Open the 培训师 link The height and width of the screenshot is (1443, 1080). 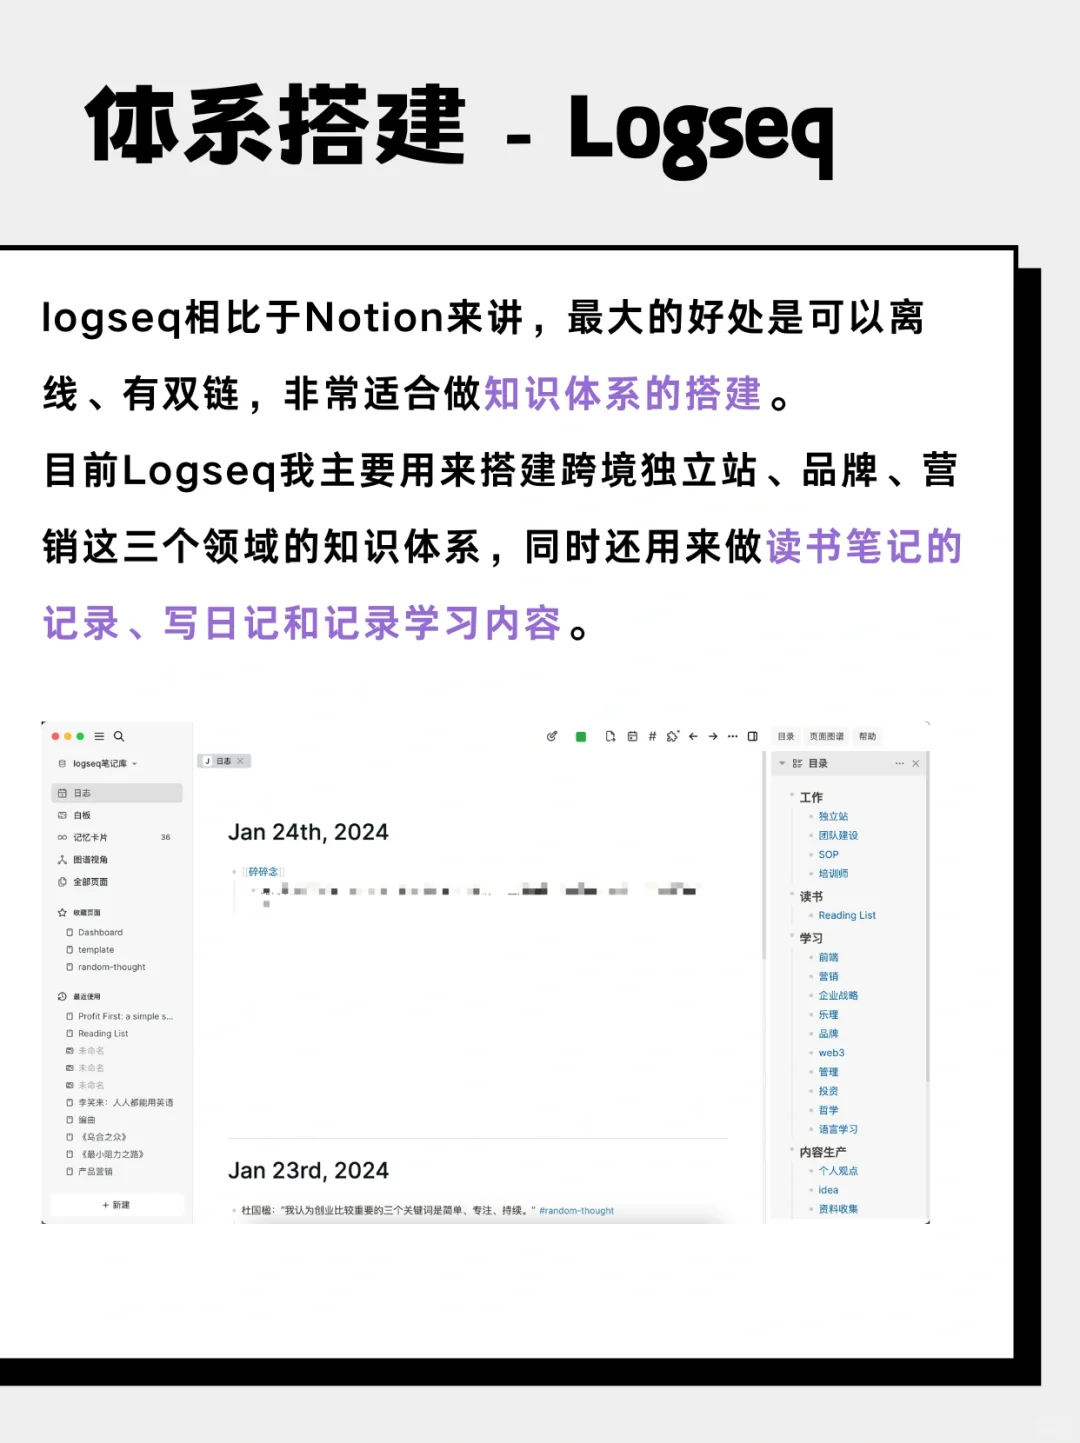pos(833,873)
